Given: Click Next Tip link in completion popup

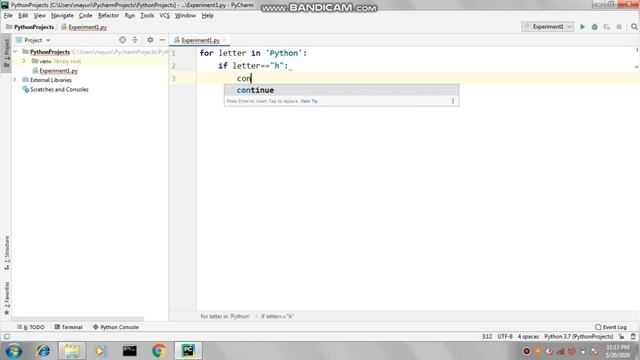Looking at the screenshot, I should 309,101.
